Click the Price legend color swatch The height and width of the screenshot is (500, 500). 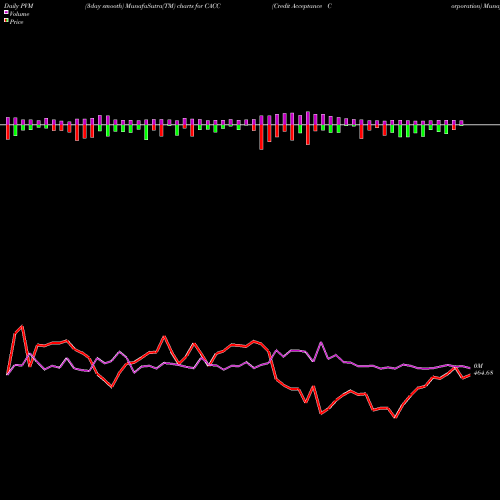coord(6,21)
